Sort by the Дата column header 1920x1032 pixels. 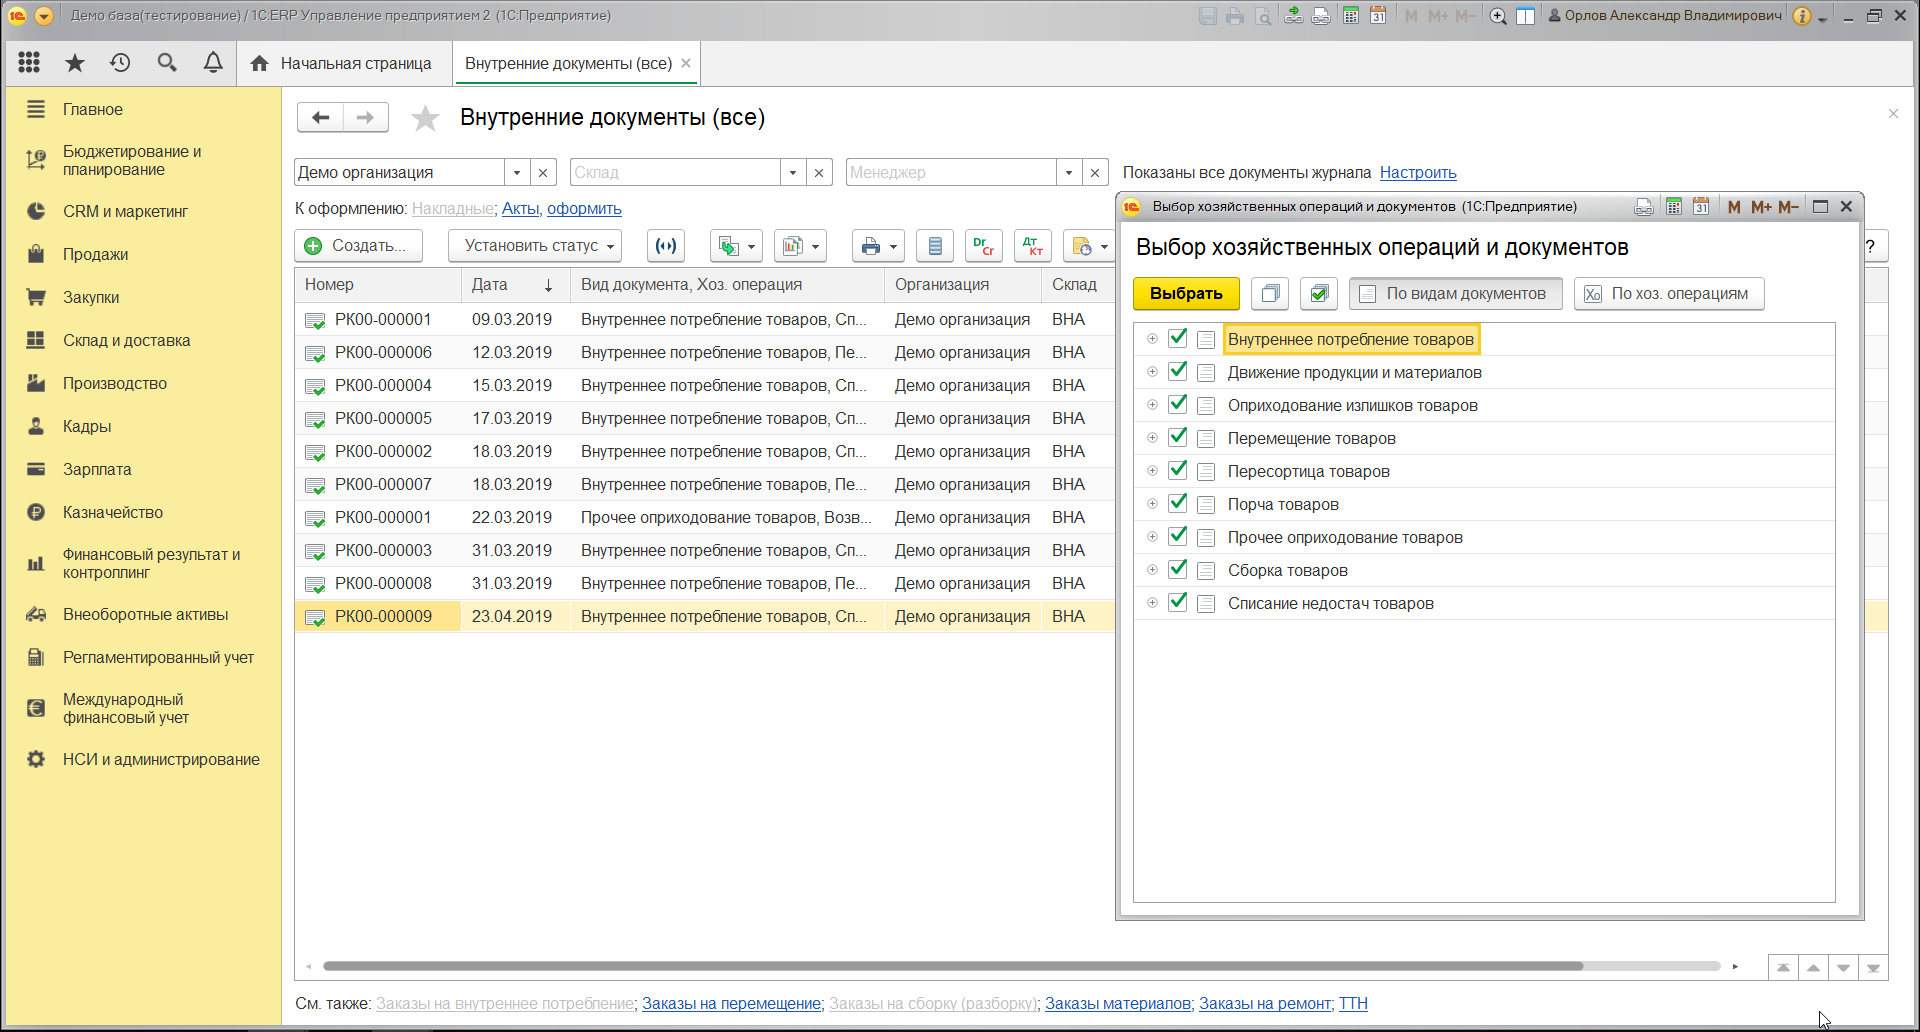point(514,285)
